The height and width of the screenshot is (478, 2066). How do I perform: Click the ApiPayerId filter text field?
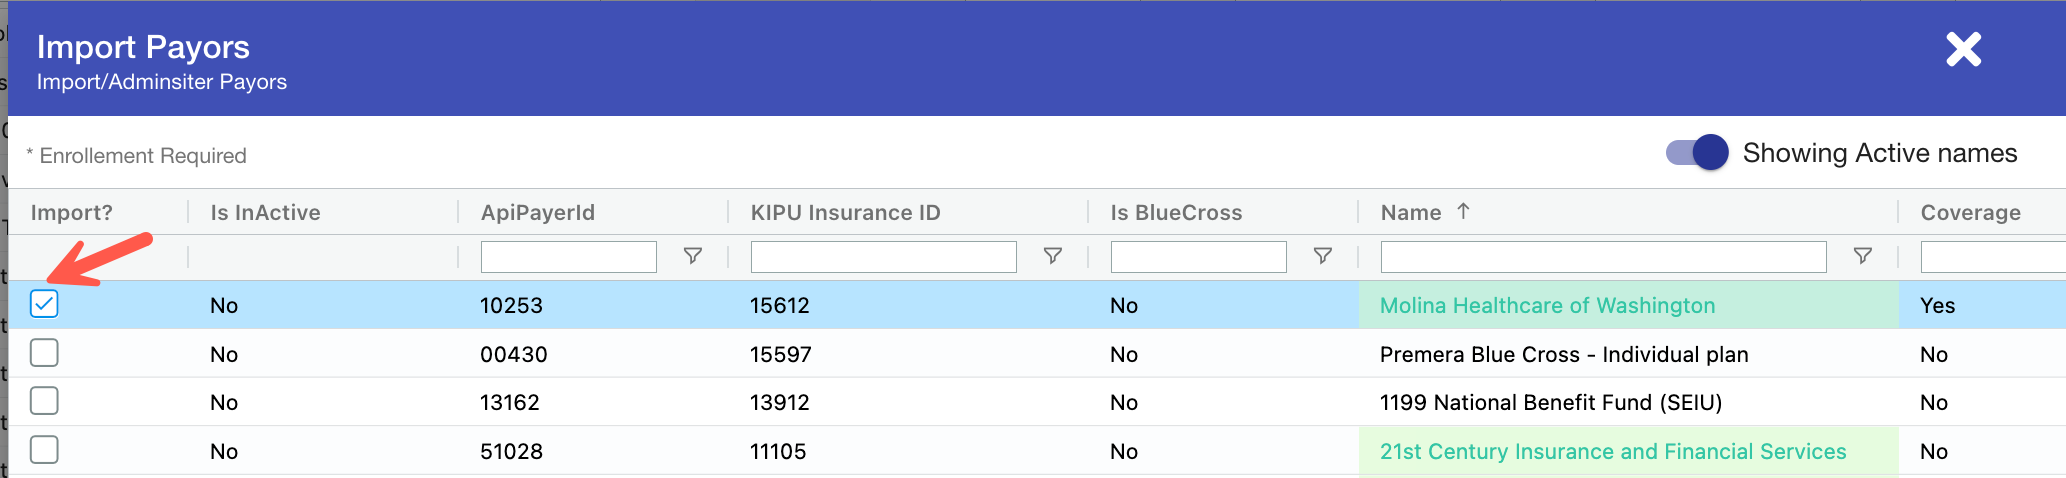click(568, 257)
